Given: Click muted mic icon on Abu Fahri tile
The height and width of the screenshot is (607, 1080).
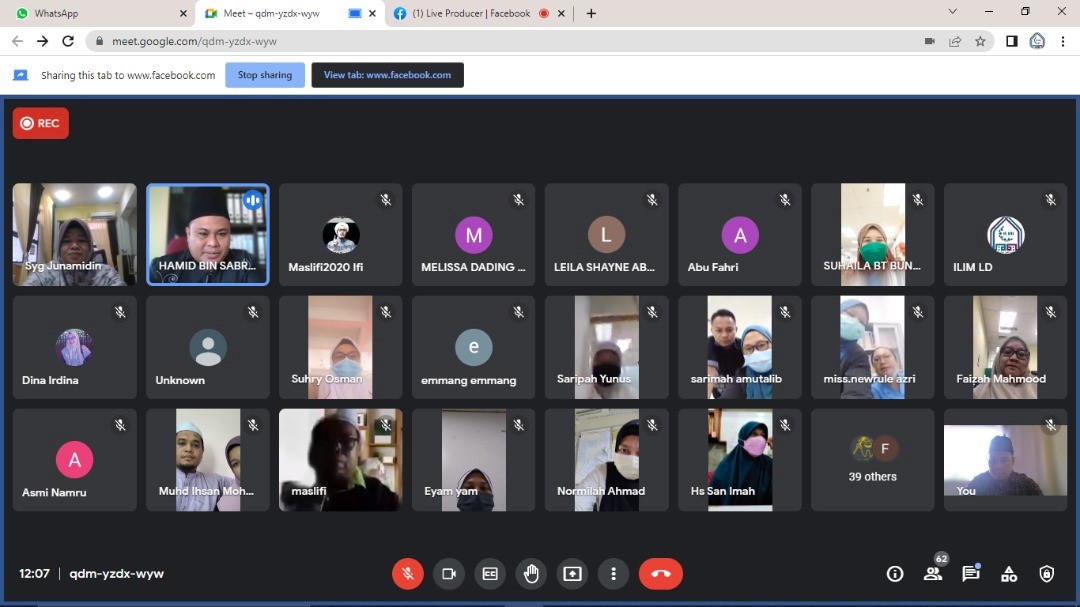Looking at the screenshot, I should (x=785, y=200).
